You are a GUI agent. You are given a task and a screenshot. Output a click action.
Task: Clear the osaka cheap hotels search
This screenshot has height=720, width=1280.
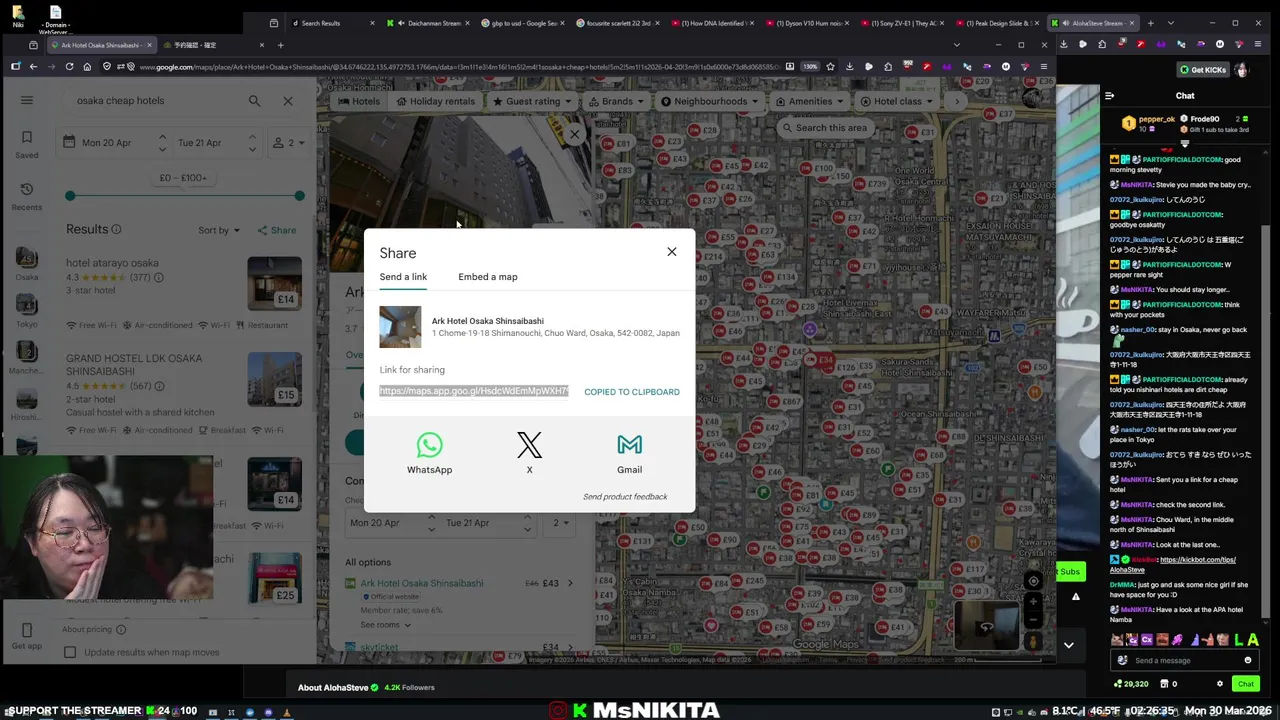point(288,101)
